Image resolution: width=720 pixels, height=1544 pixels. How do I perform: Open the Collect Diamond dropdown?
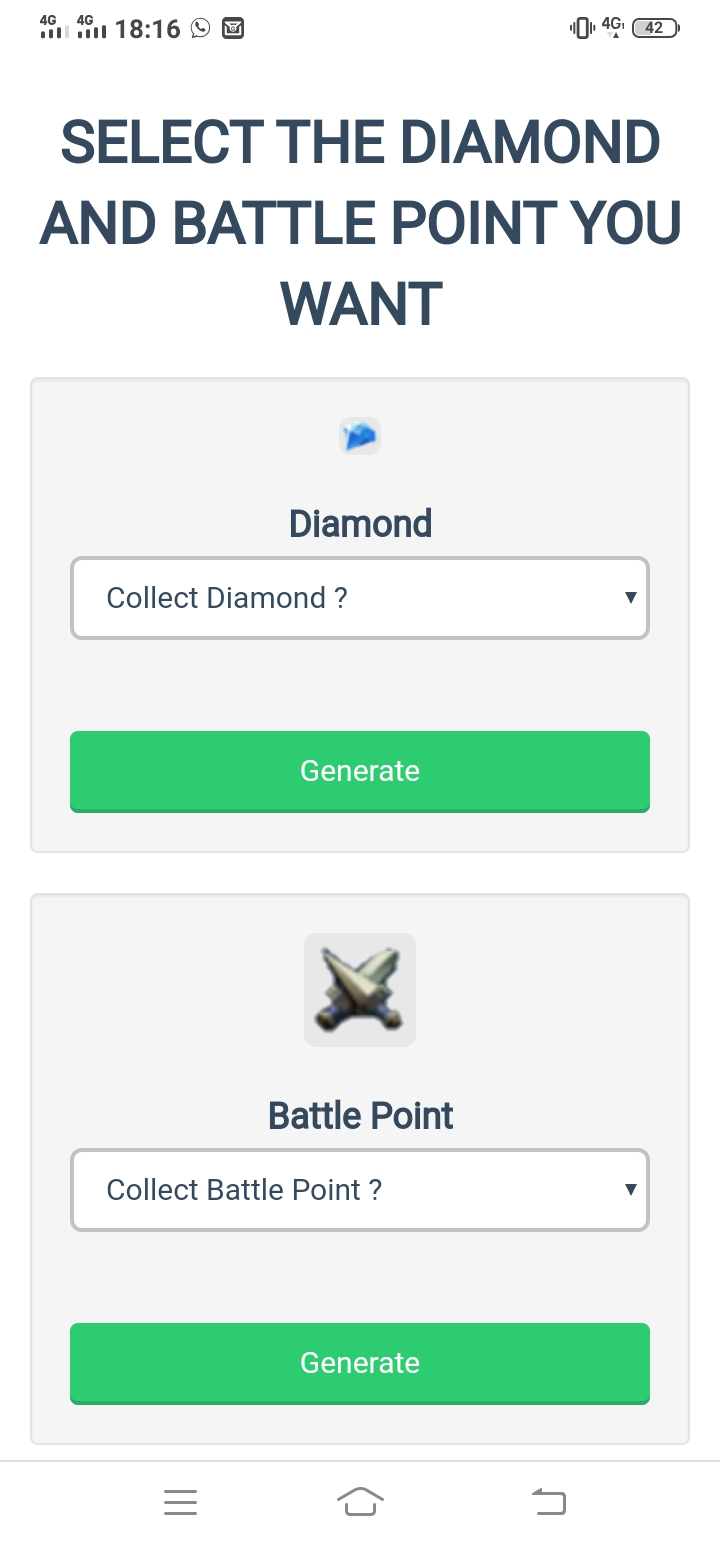tap(360, 597)
